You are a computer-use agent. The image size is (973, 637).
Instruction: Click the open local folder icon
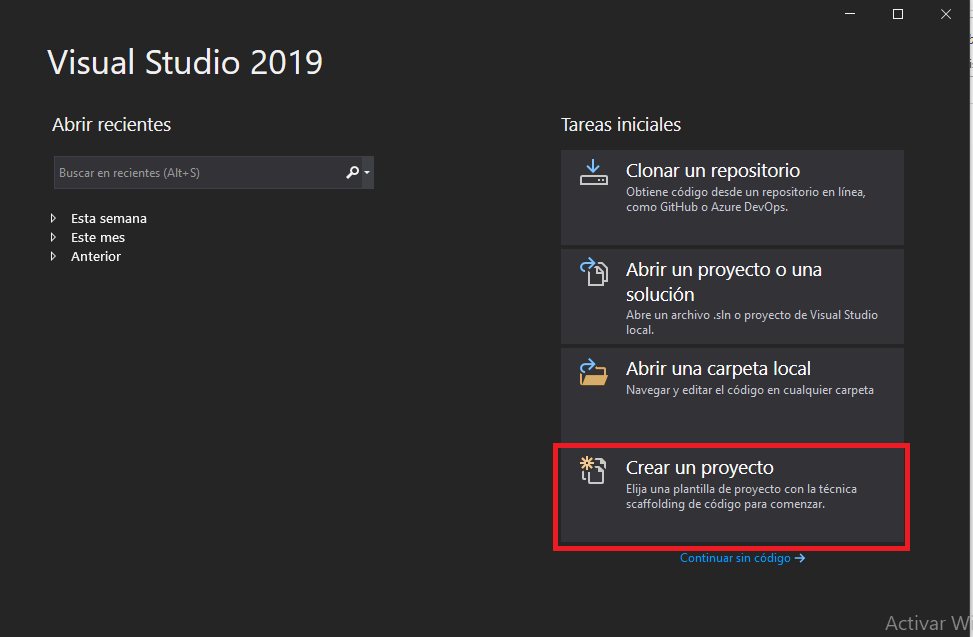(x=593, y=372)
